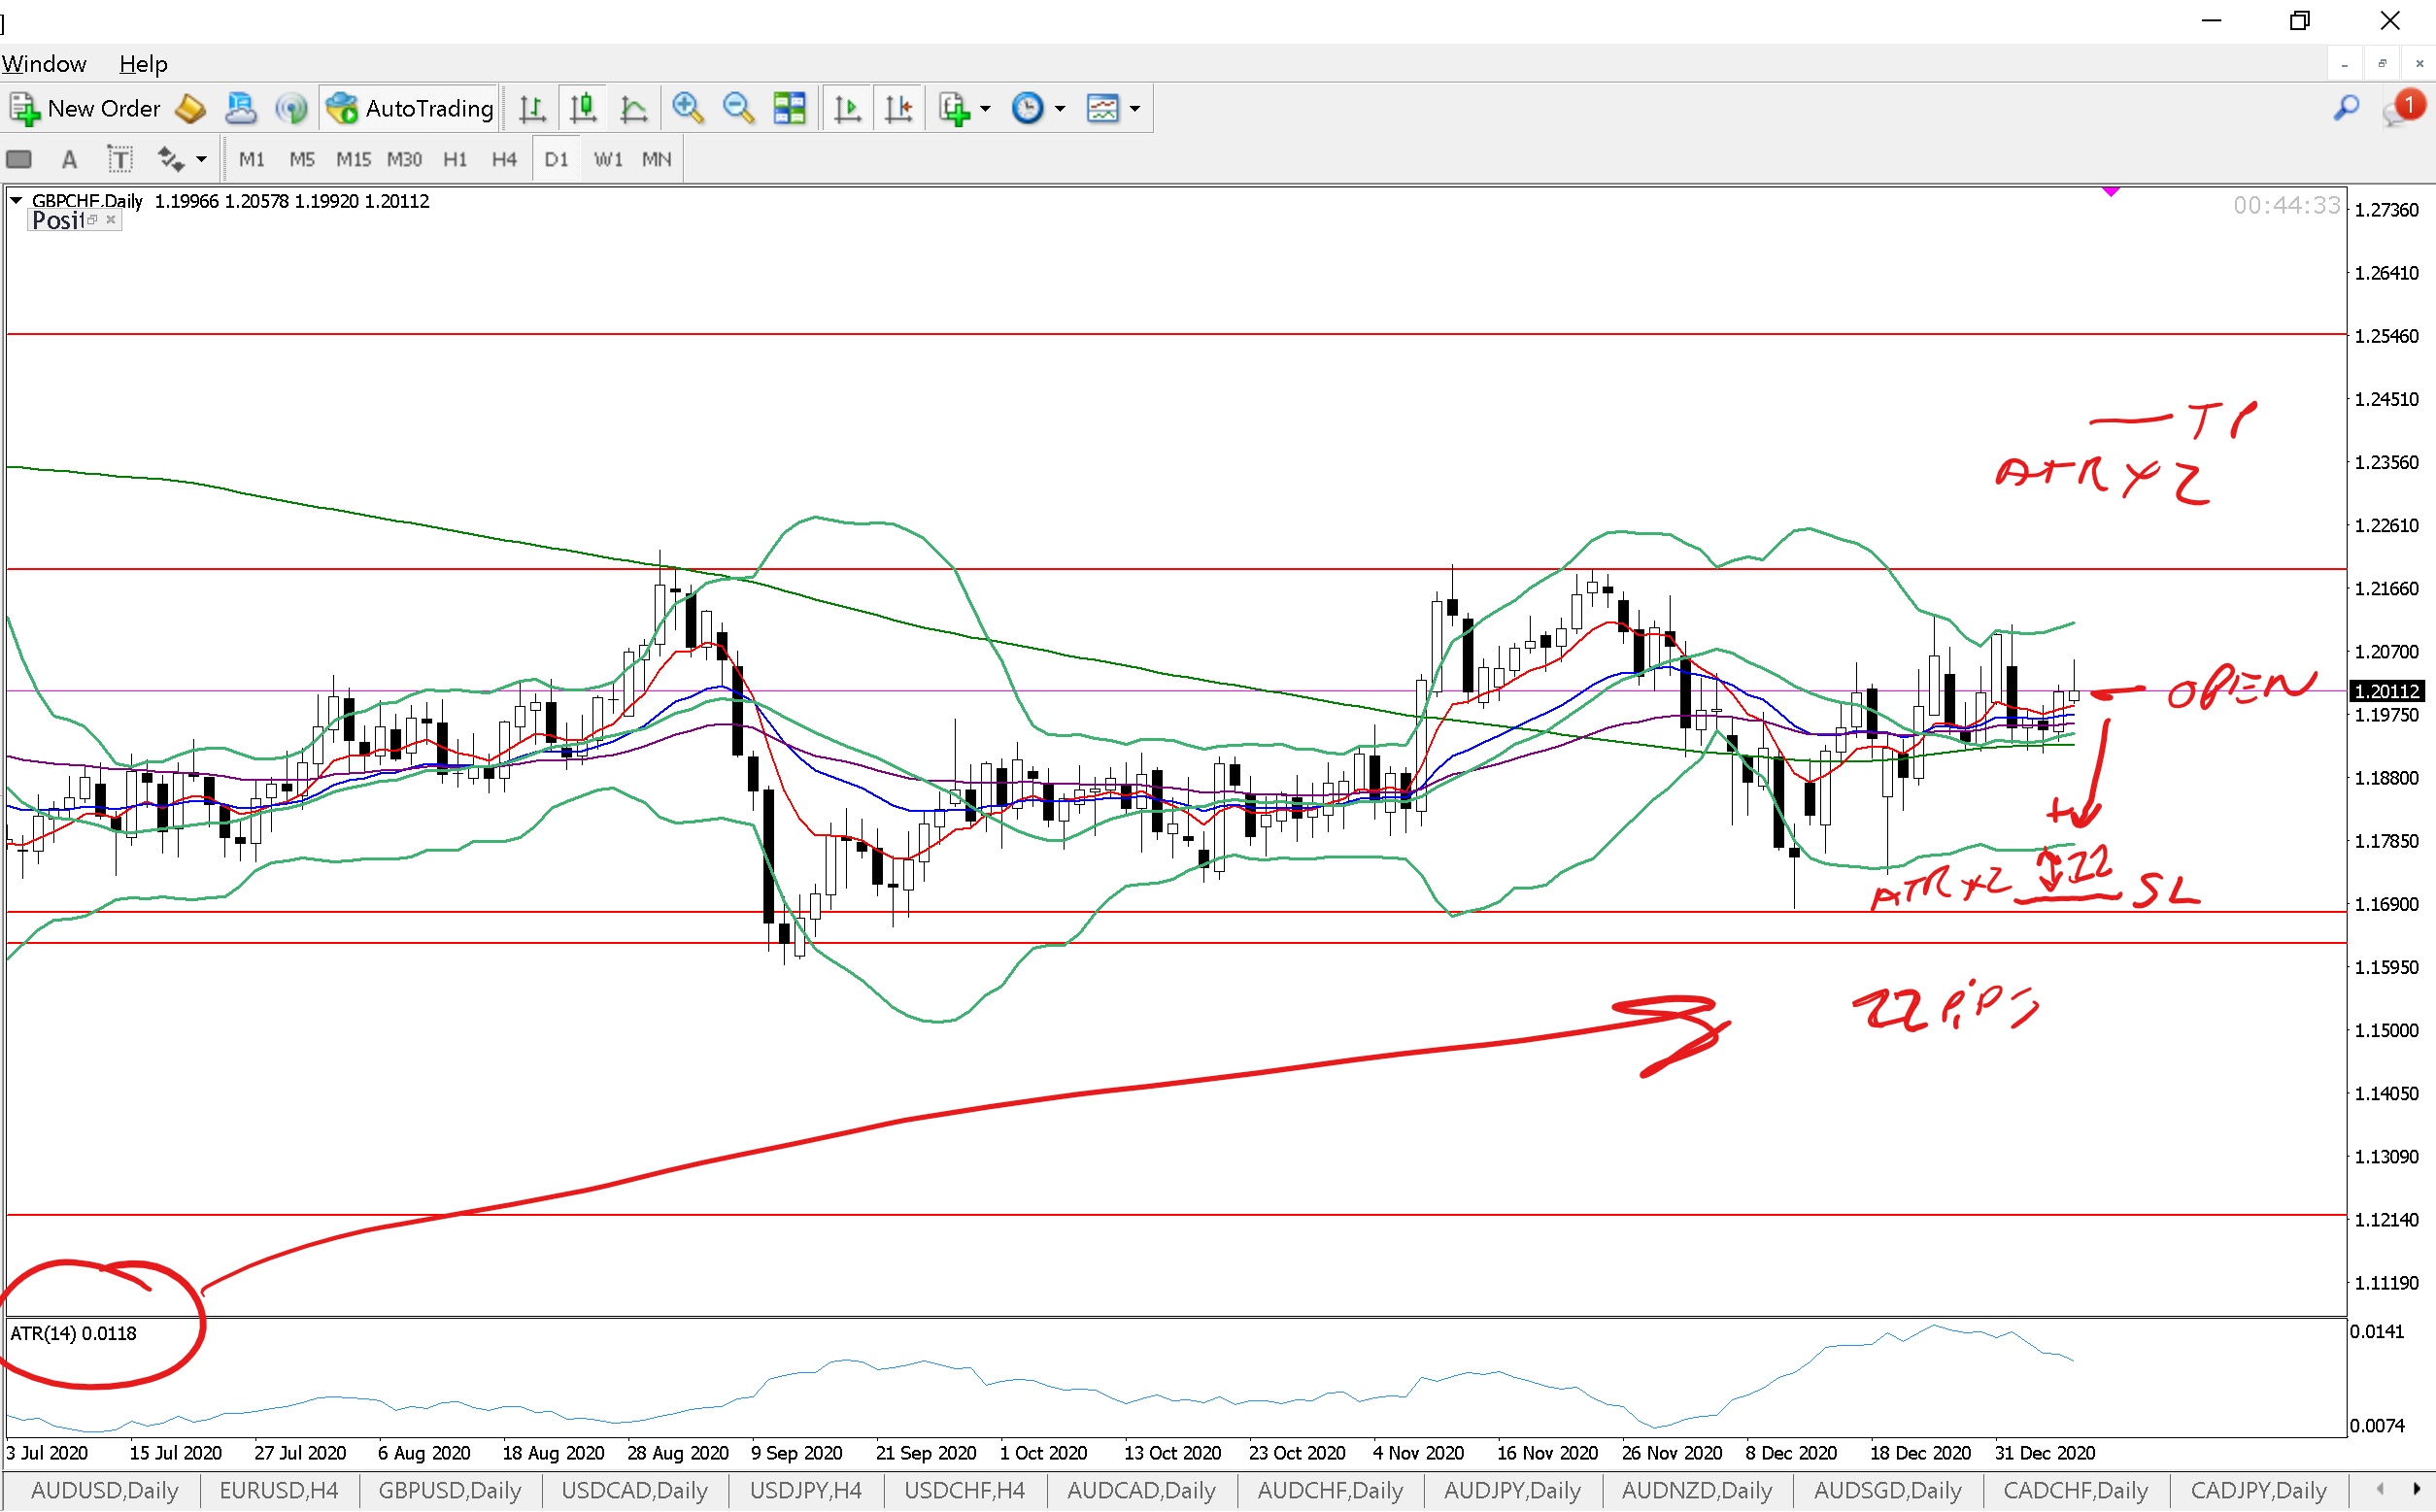Switch to H4 timeframe

[x=504, y=159]
